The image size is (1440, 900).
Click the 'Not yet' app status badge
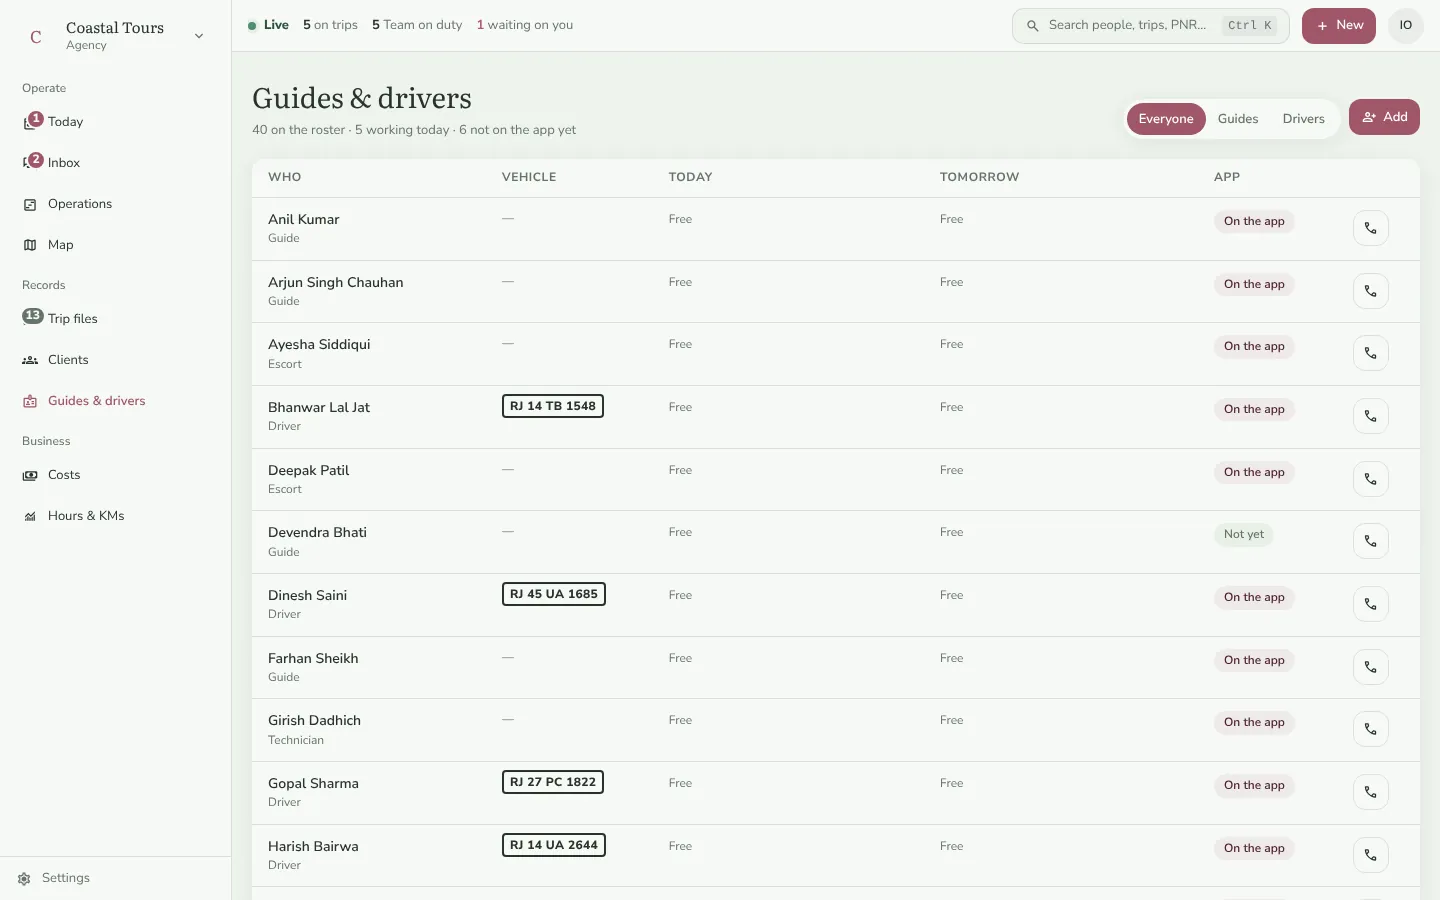pyautogui.click(x=1244, y=534)
